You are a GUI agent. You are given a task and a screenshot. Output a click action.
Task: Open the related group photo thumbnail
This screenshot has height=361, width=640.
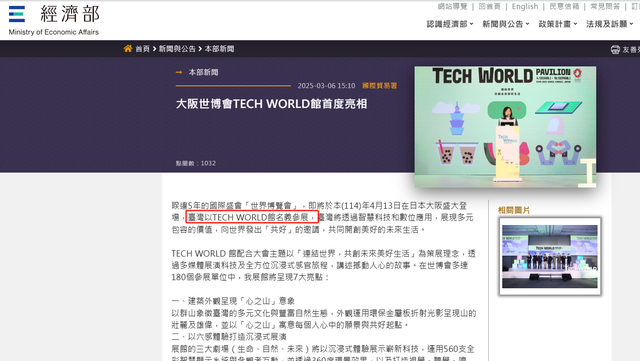click(550, 256)
